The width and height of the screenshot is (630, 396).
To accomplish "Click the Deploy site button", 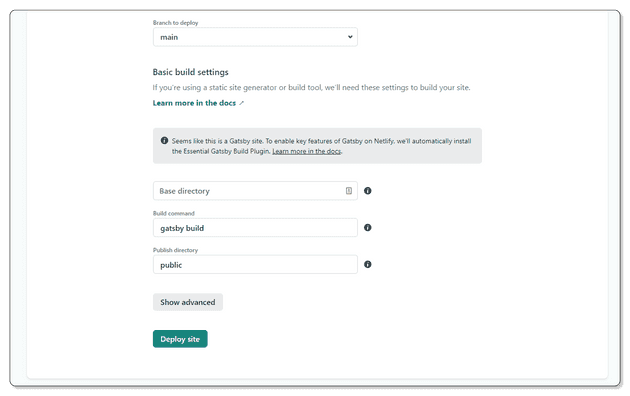I will tap(180, 339).
